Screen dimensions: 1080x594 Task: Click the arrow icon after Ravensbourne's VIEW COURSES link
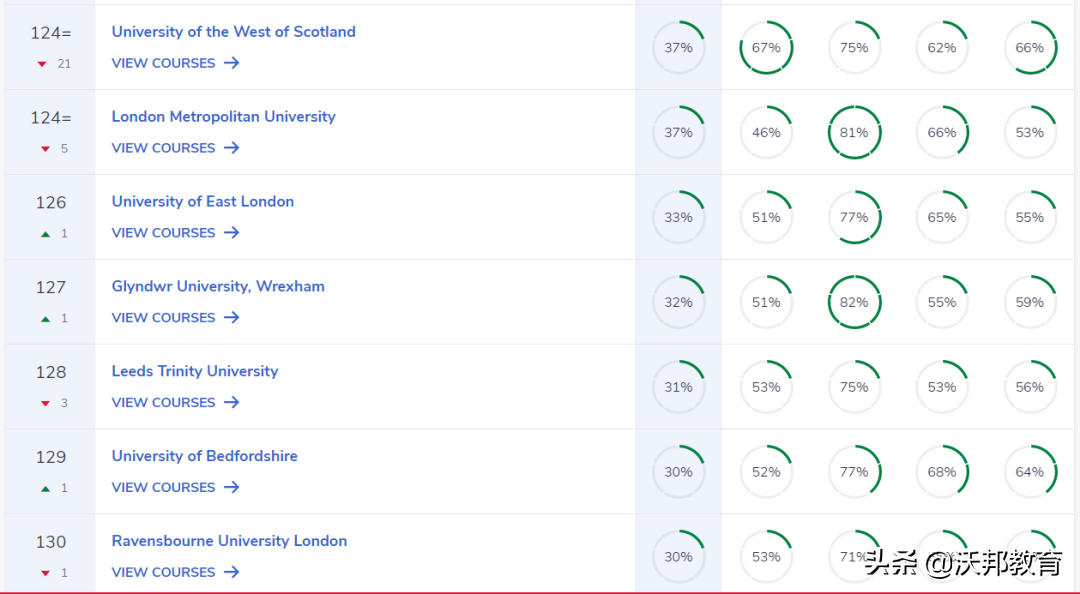(x=231, y=572)
